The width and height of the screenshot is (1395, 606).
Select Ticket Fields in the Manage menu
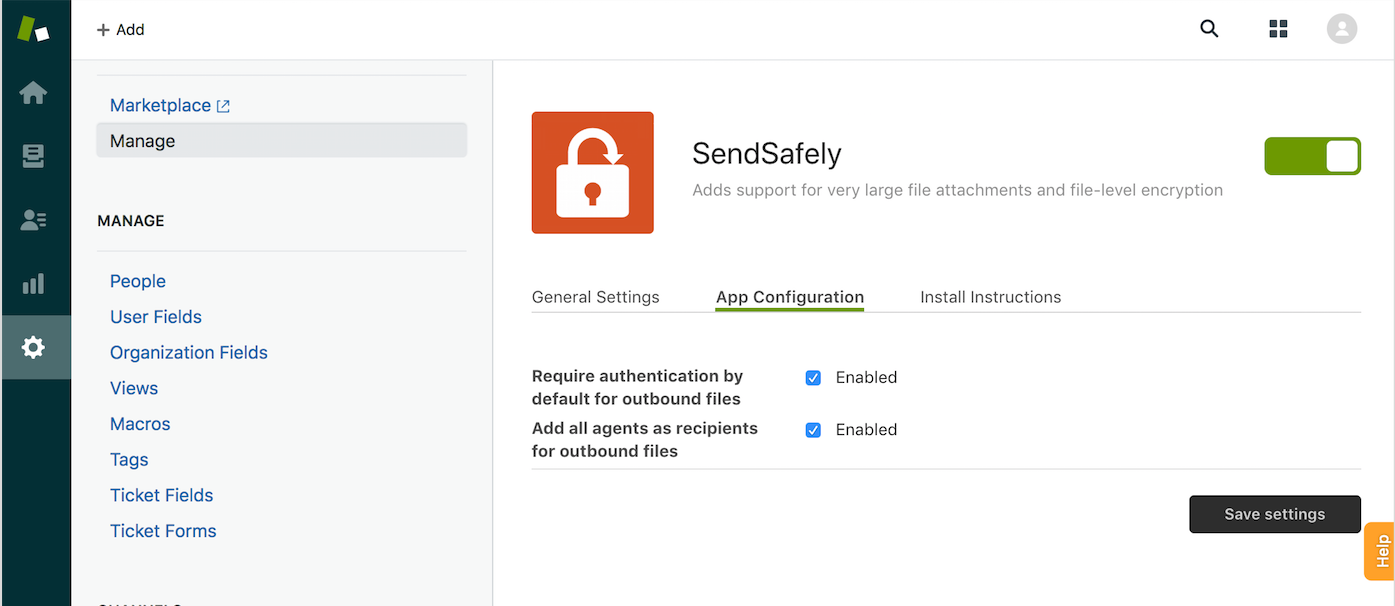161,495
